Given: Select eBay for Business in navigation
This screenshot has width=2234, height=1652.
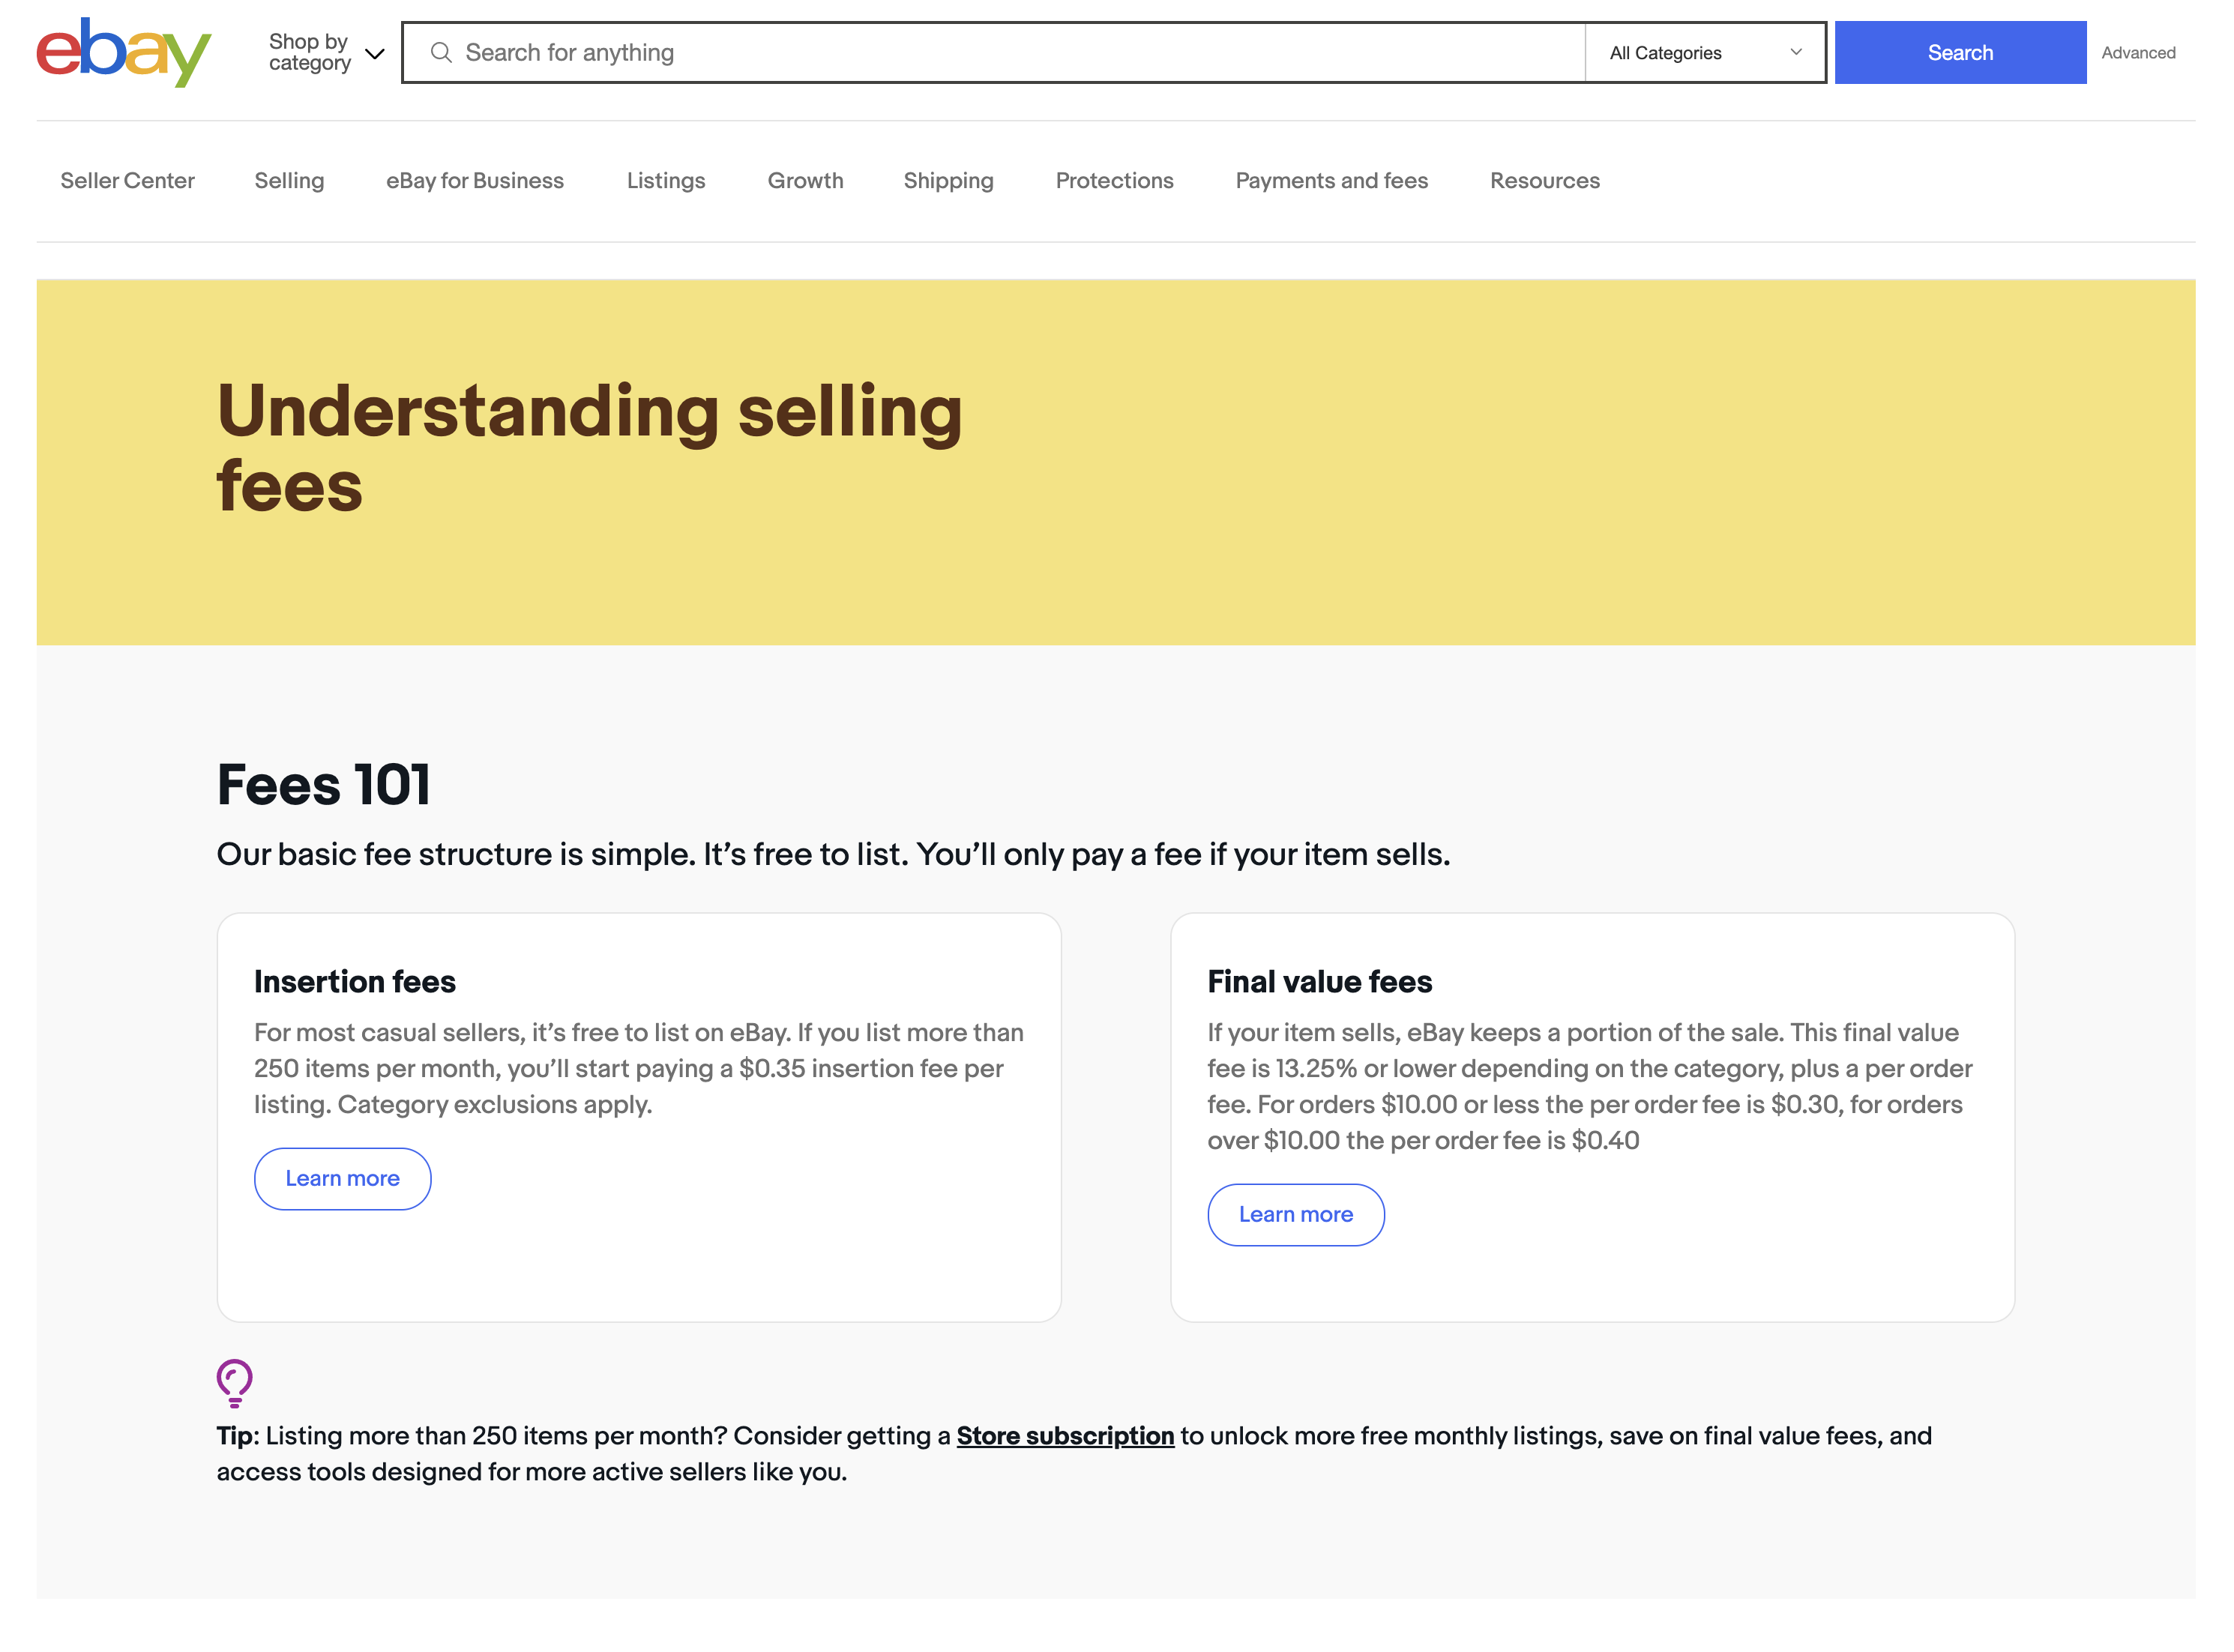Looking at the screenshot, I should click(x=475, y=181).
